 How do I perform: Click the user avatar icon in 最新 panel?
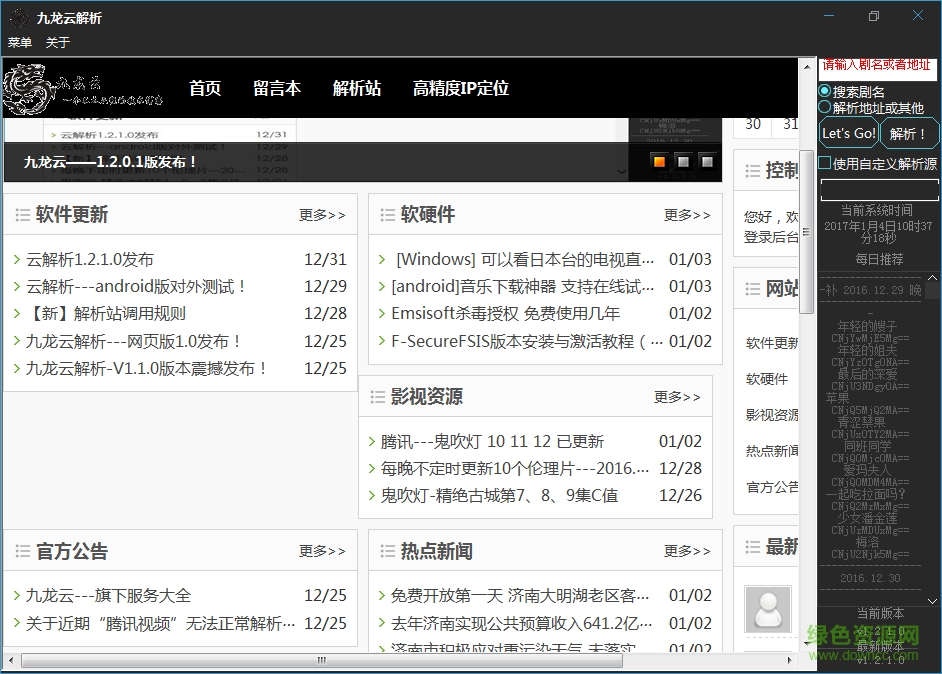click(768, 609)
